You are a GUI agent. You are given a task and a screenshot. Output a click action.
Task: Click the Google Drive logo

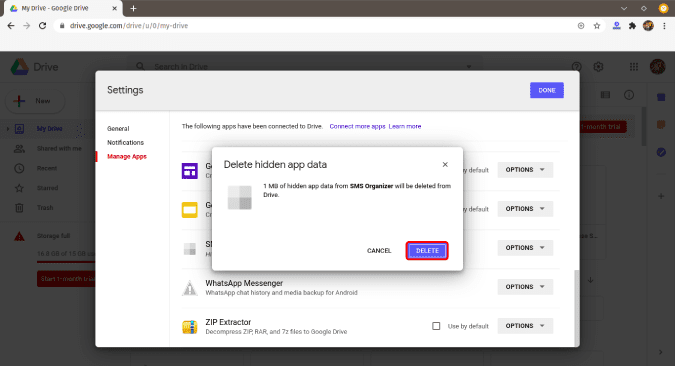(x=19, y=67)
